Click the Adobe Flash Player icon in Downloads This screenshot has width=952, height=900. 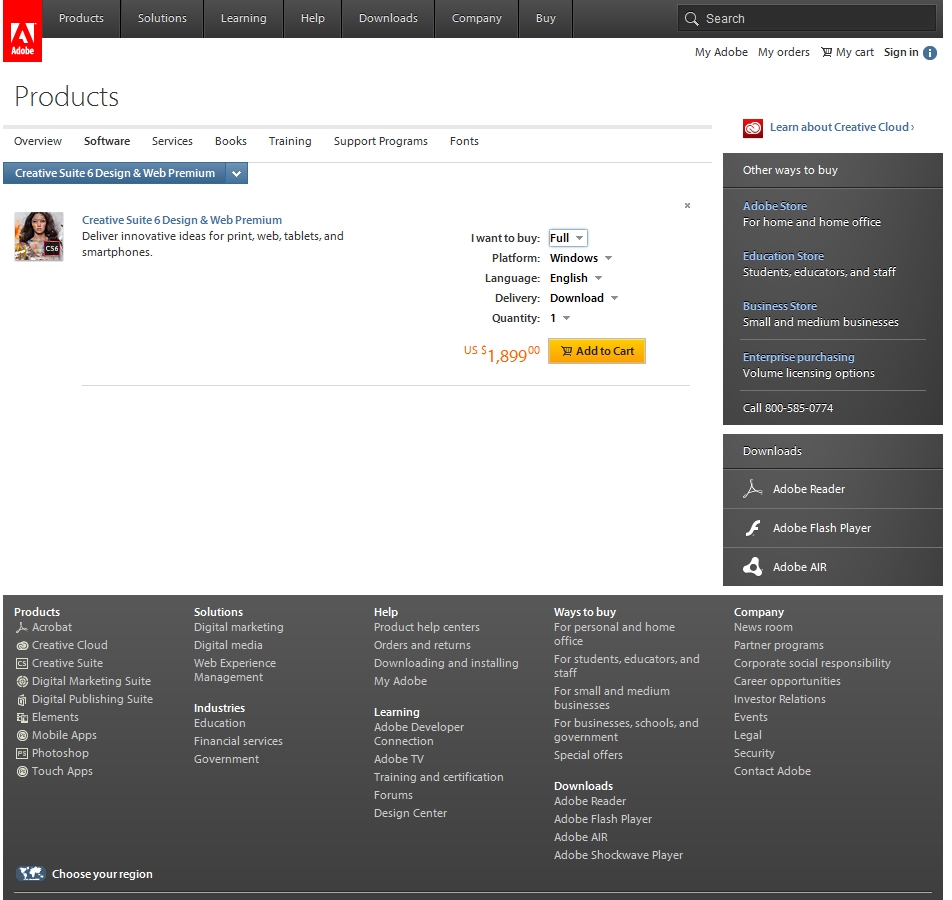[x=752, y=528]
